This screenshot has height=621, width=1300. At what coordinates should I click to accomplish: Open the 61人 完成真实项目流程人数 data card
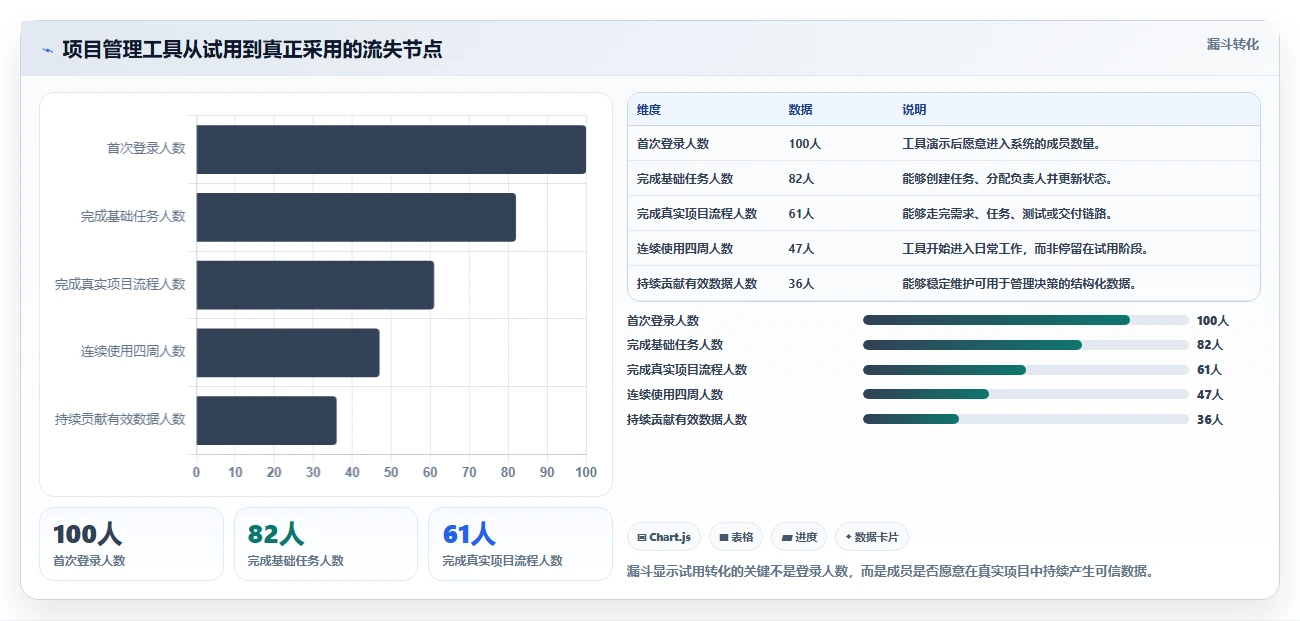[x=520, y=544]
